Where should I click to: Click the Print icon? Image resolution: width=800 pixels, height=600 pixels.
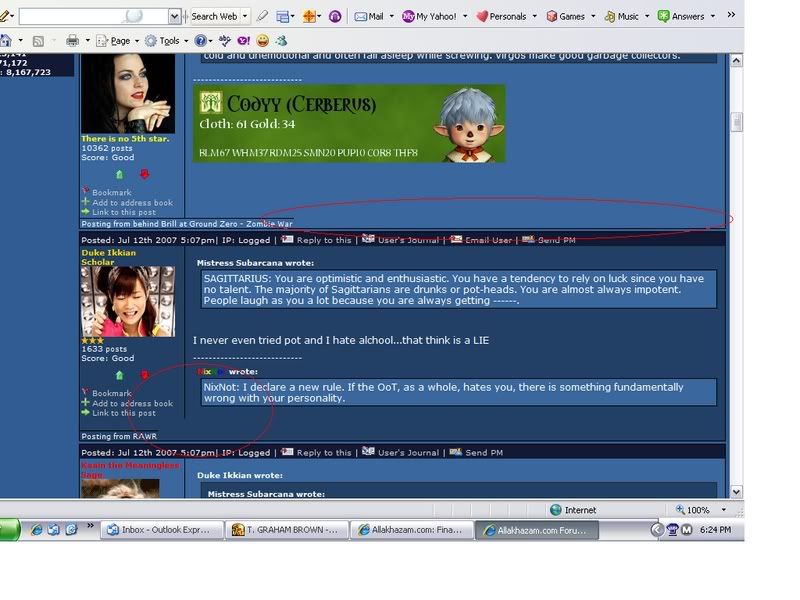pos(72,40)
